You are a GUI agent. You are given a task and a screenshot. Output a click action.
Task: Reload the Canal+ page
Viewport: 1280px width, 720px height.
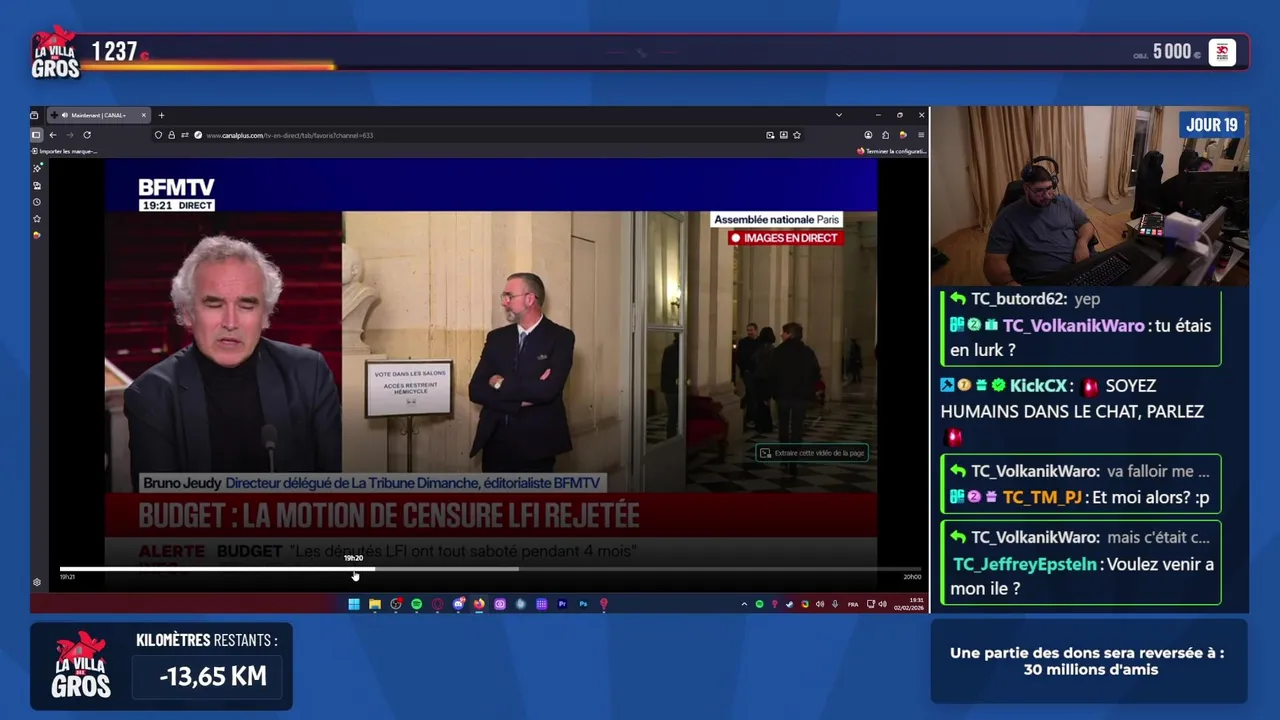click(87, 135)
